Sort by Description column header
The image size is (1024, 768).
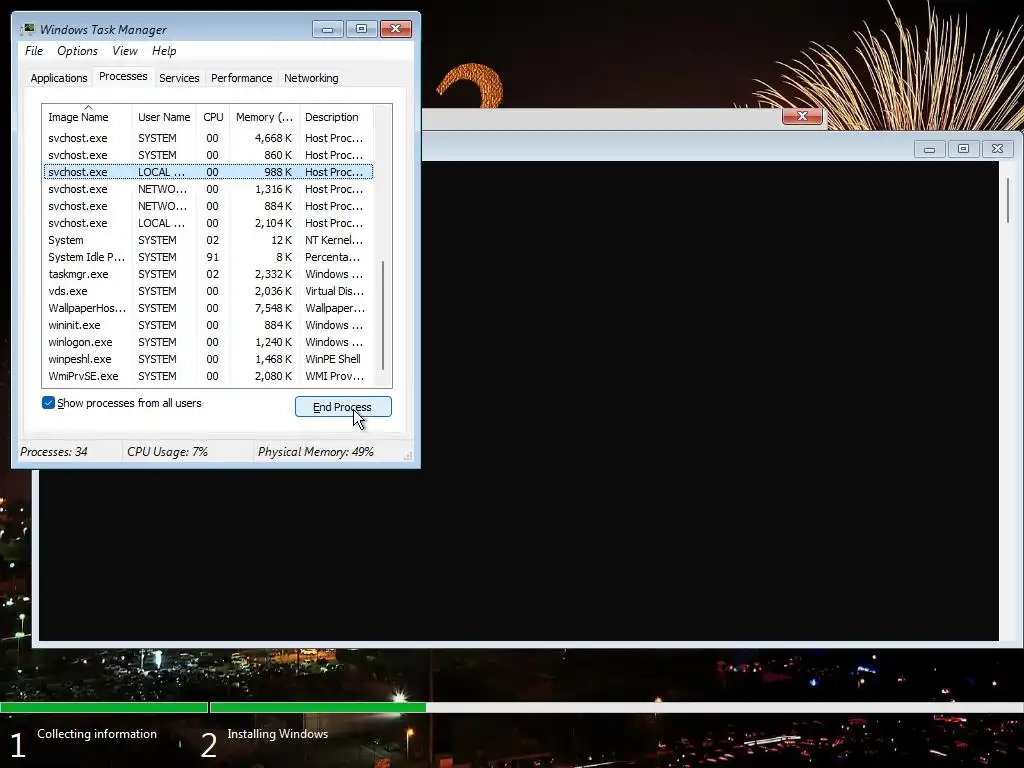tap(336, 117)
